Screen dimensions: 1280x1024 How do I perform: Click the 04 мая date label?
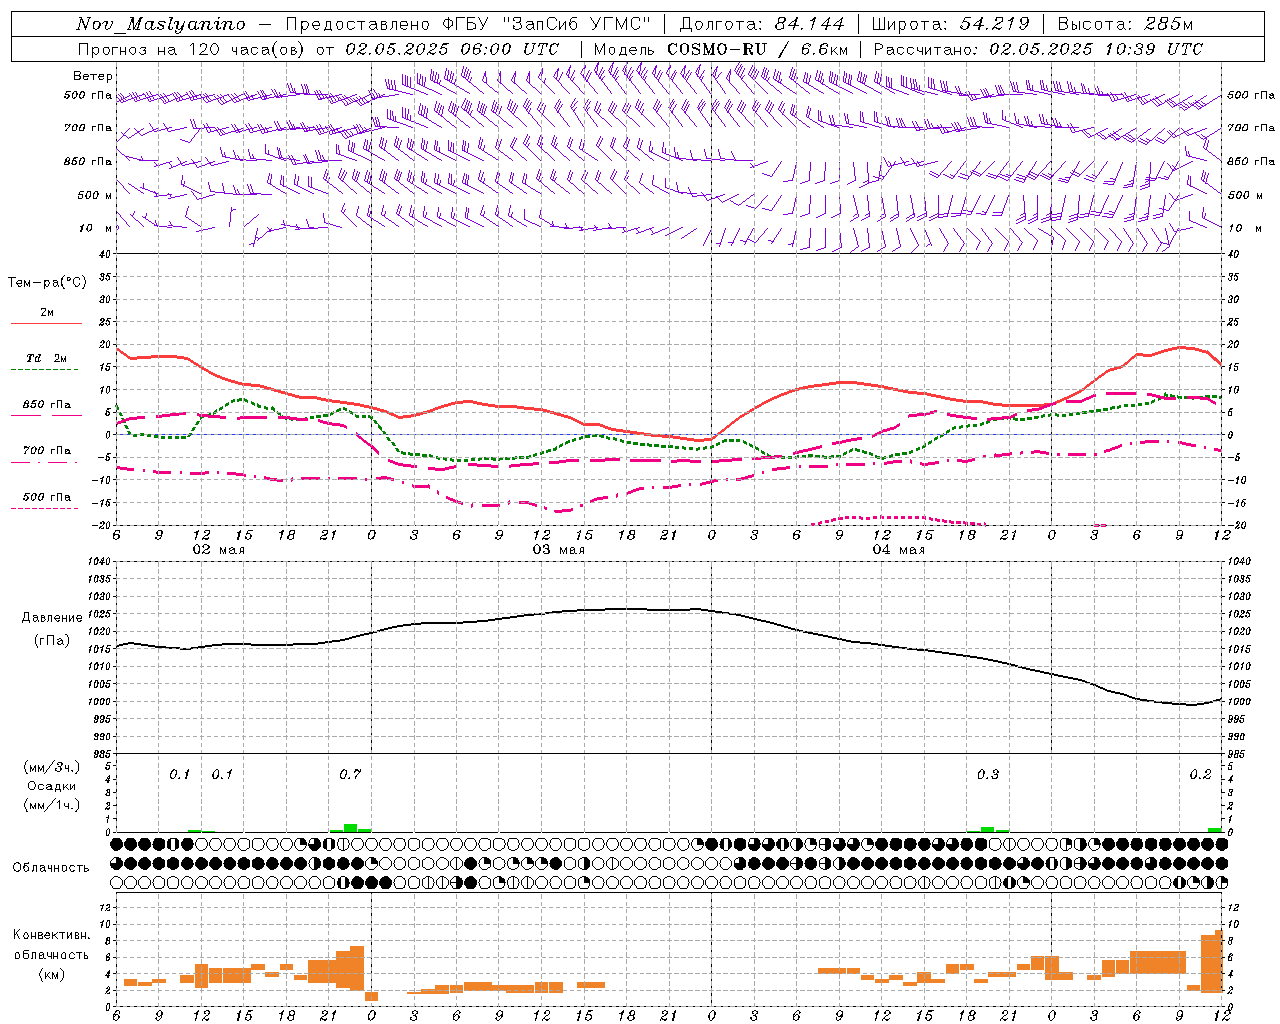coord(898,550)
